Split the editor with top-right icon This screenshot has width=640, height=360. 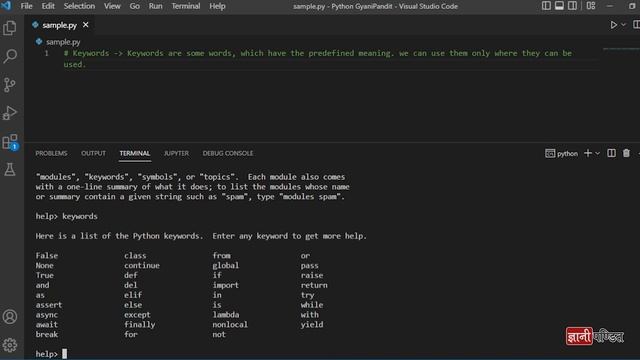[636, 25]
